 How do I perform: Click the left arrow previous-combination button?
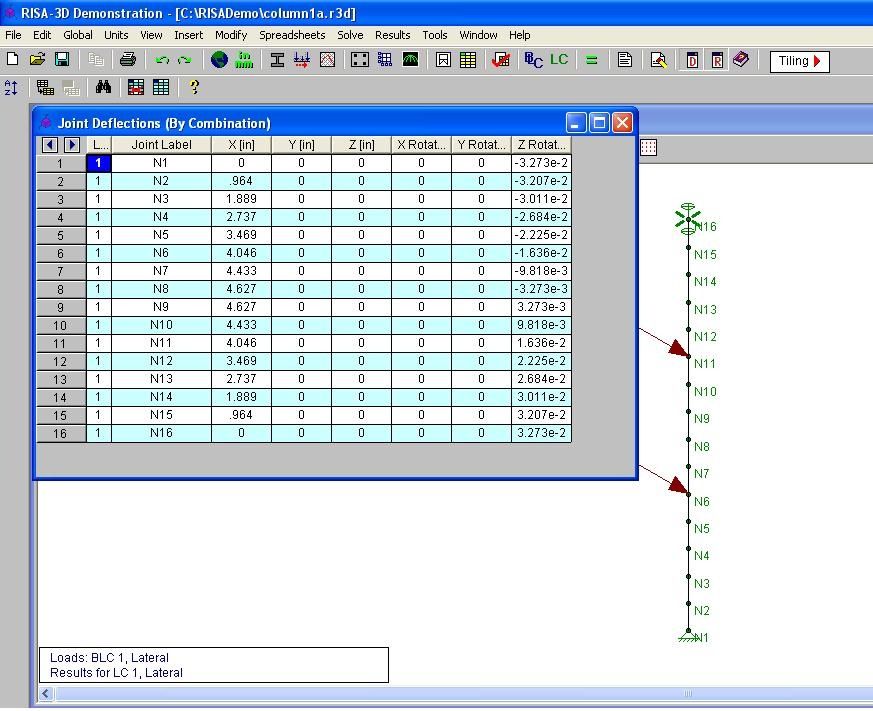50,145
